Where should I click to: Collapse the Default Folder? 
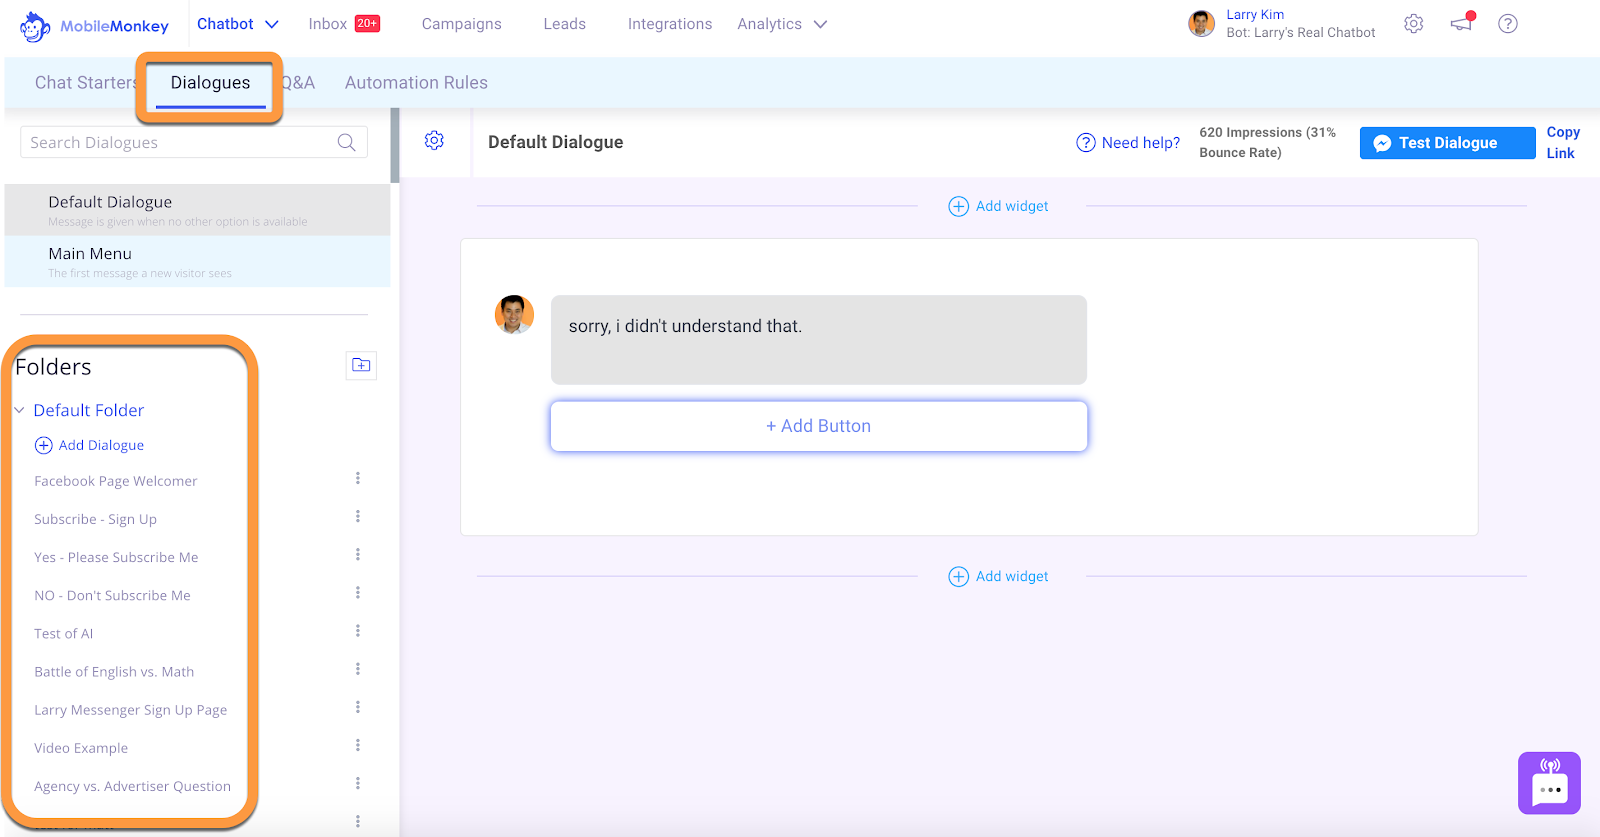(x=19, y=410)
